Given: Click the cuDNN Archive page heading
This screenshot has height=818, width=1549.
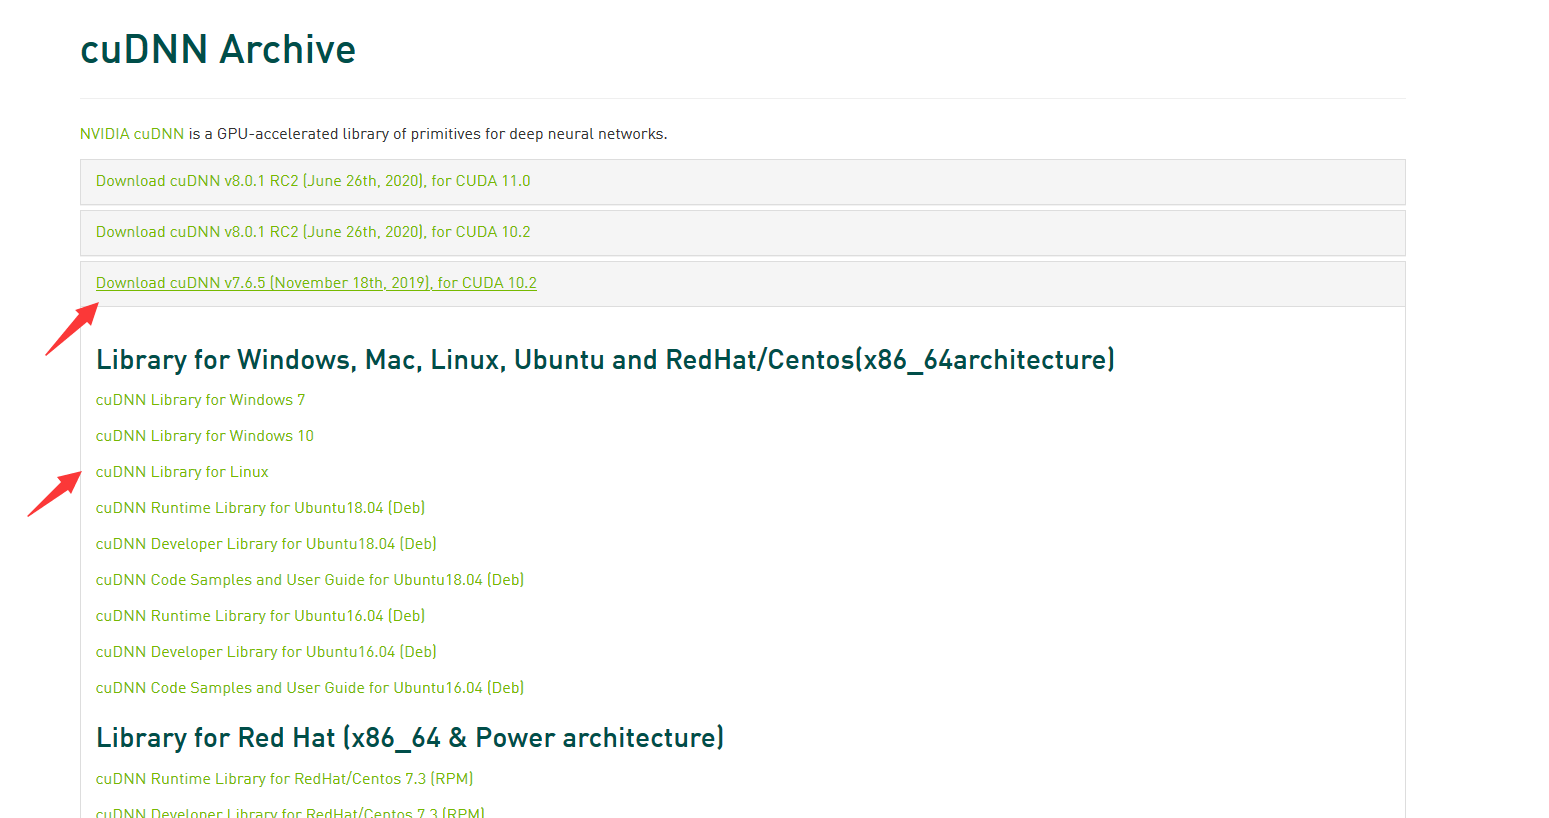Looking at the screenshot, I should [218, 49].
